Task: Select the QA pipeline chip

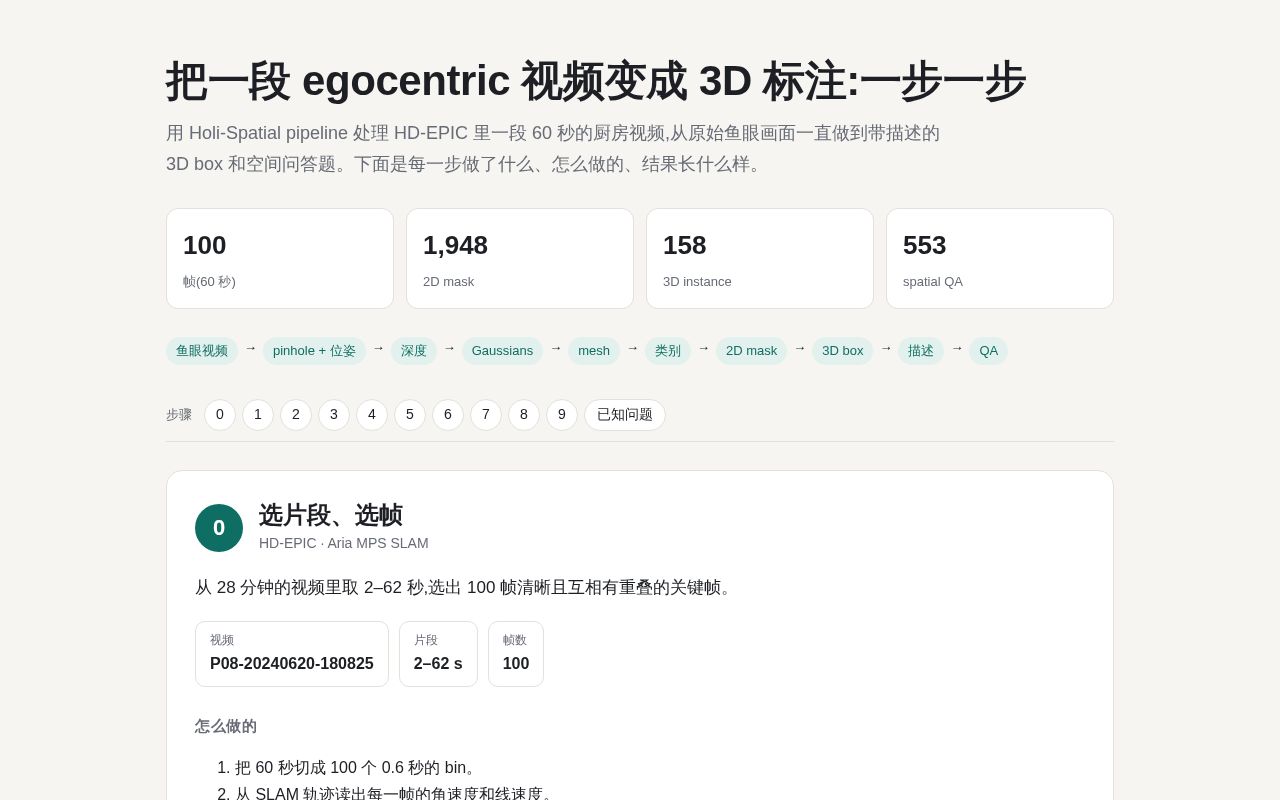Action: point(988,351)
